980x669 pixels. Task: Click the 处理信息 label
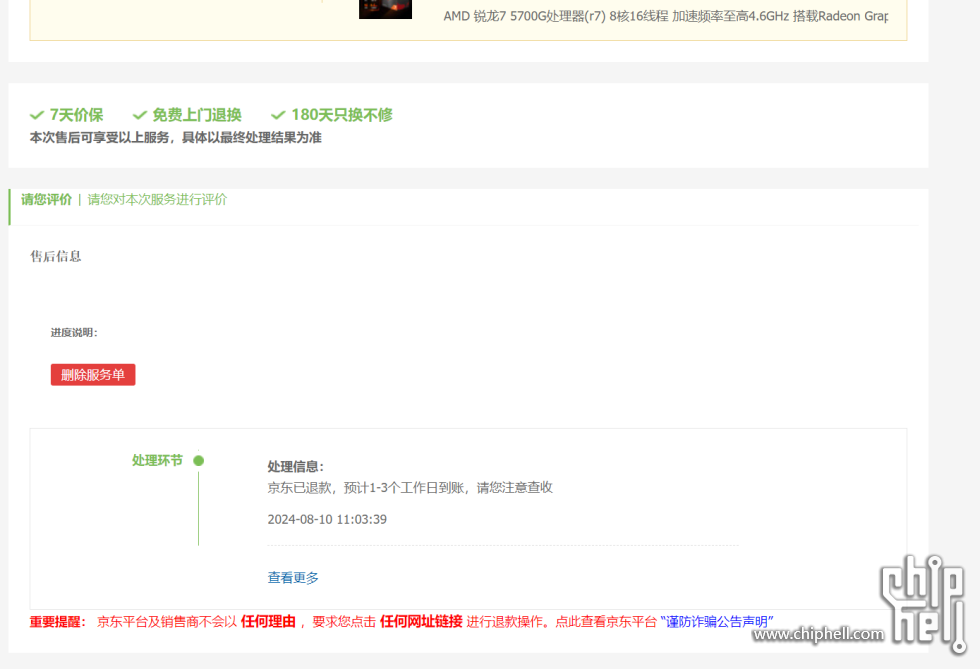point(296,466)
